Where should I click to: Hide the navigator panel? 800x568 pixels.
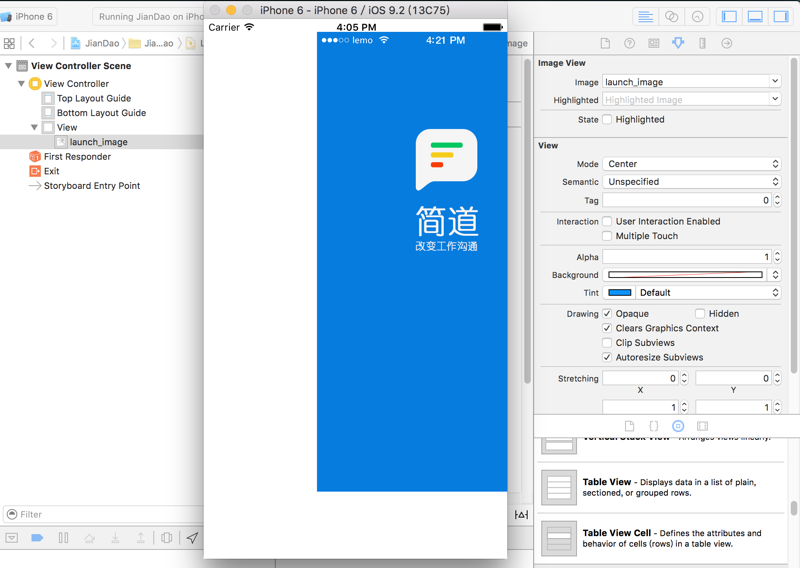[730, 17]
